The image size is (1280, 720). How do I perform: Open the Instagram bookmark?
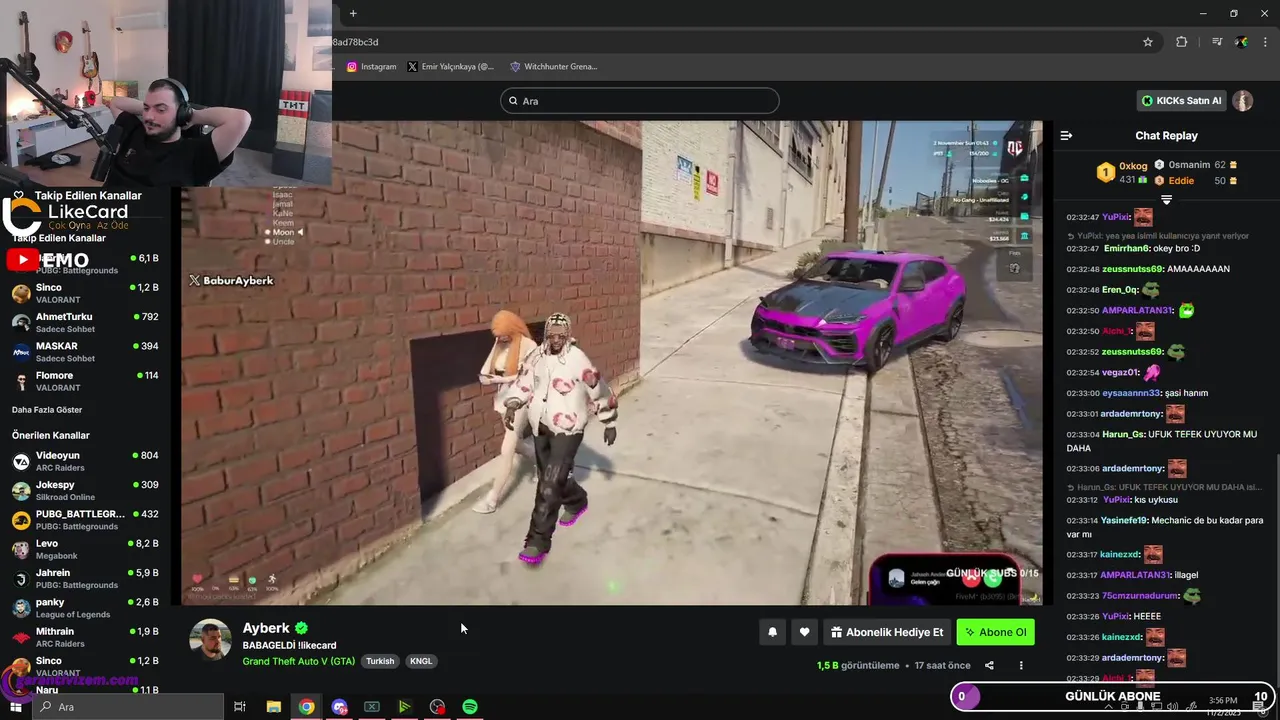point(371,67)
